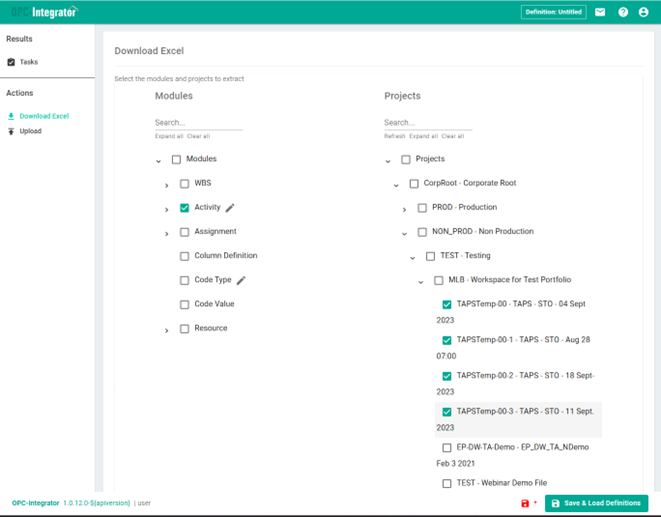This screenshot has height=517, width=661.
Task: Uncheck TAPSTemp-00-3 11 Sept project
Action: click(x=447, y=412)
